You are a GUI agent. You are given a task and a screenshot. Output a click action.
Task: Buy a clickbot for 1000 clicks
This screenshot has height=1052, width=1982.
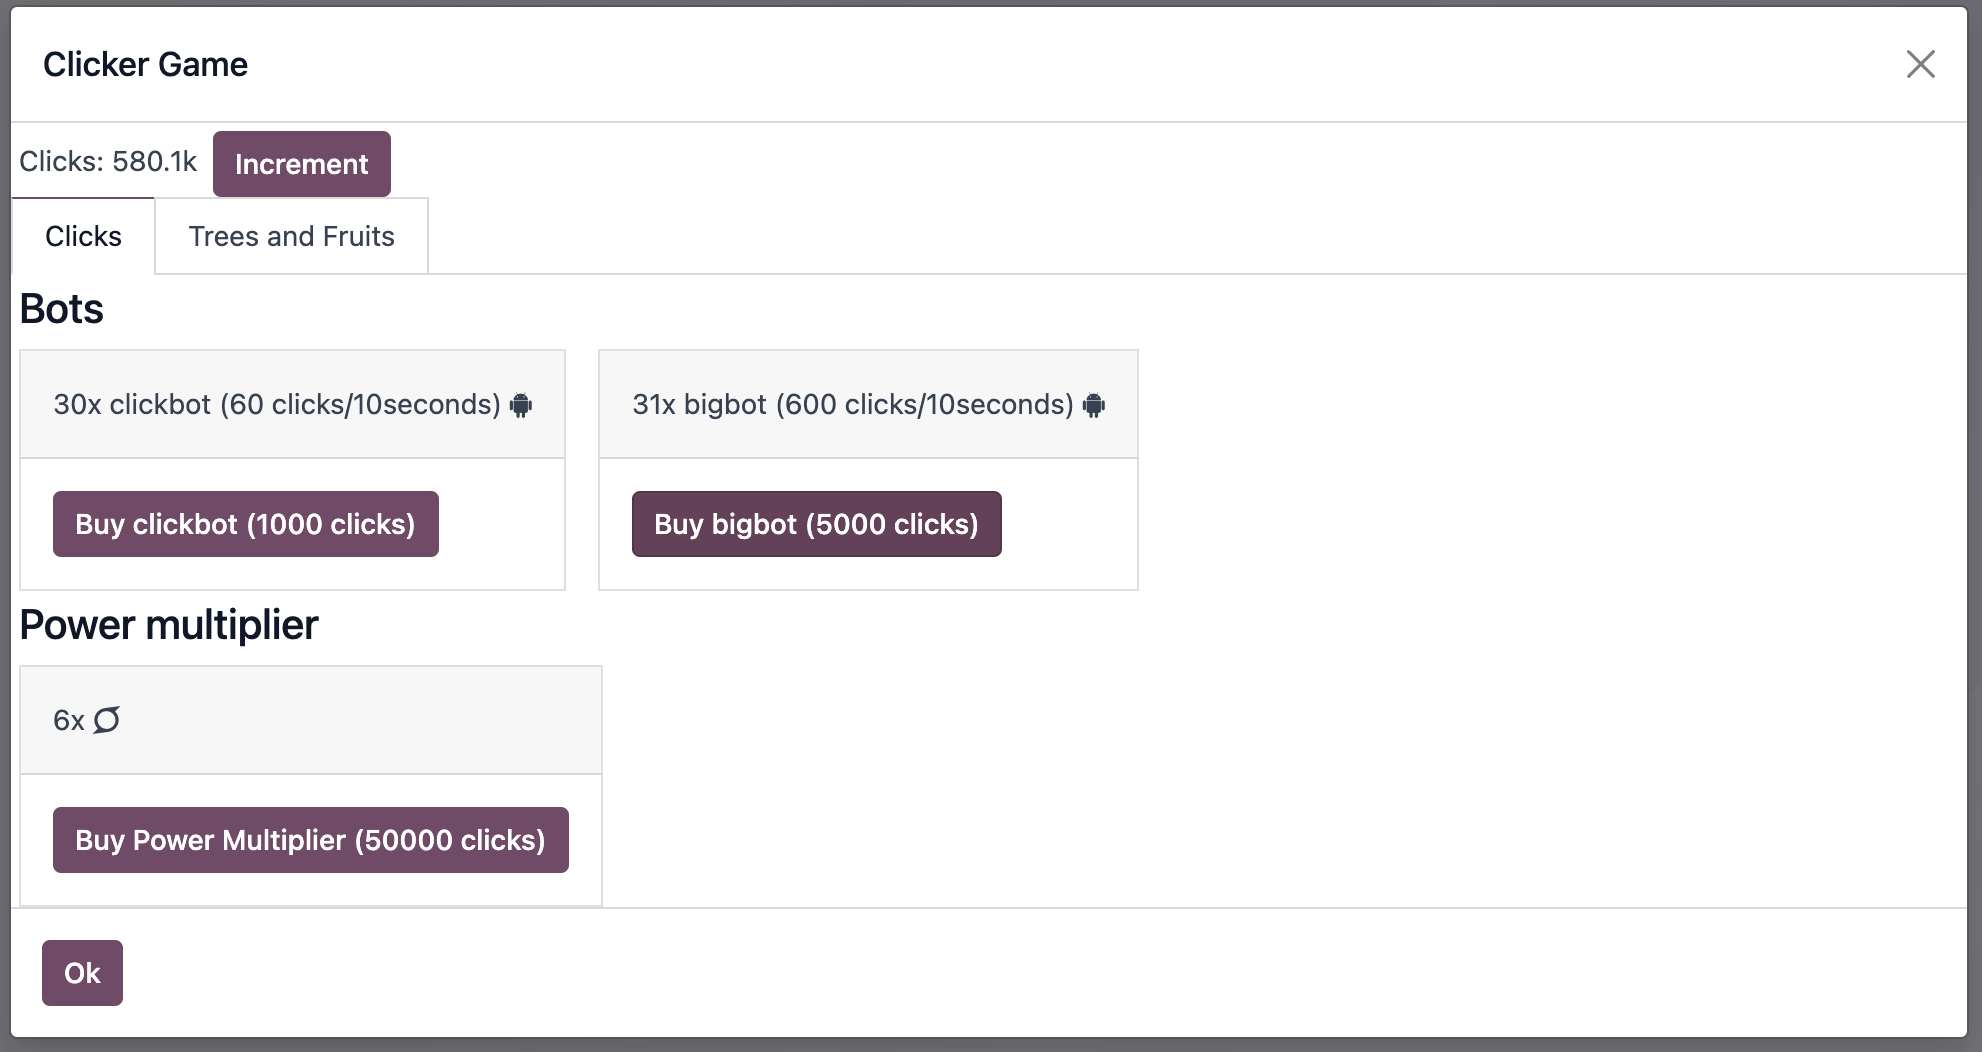point(245,524)
